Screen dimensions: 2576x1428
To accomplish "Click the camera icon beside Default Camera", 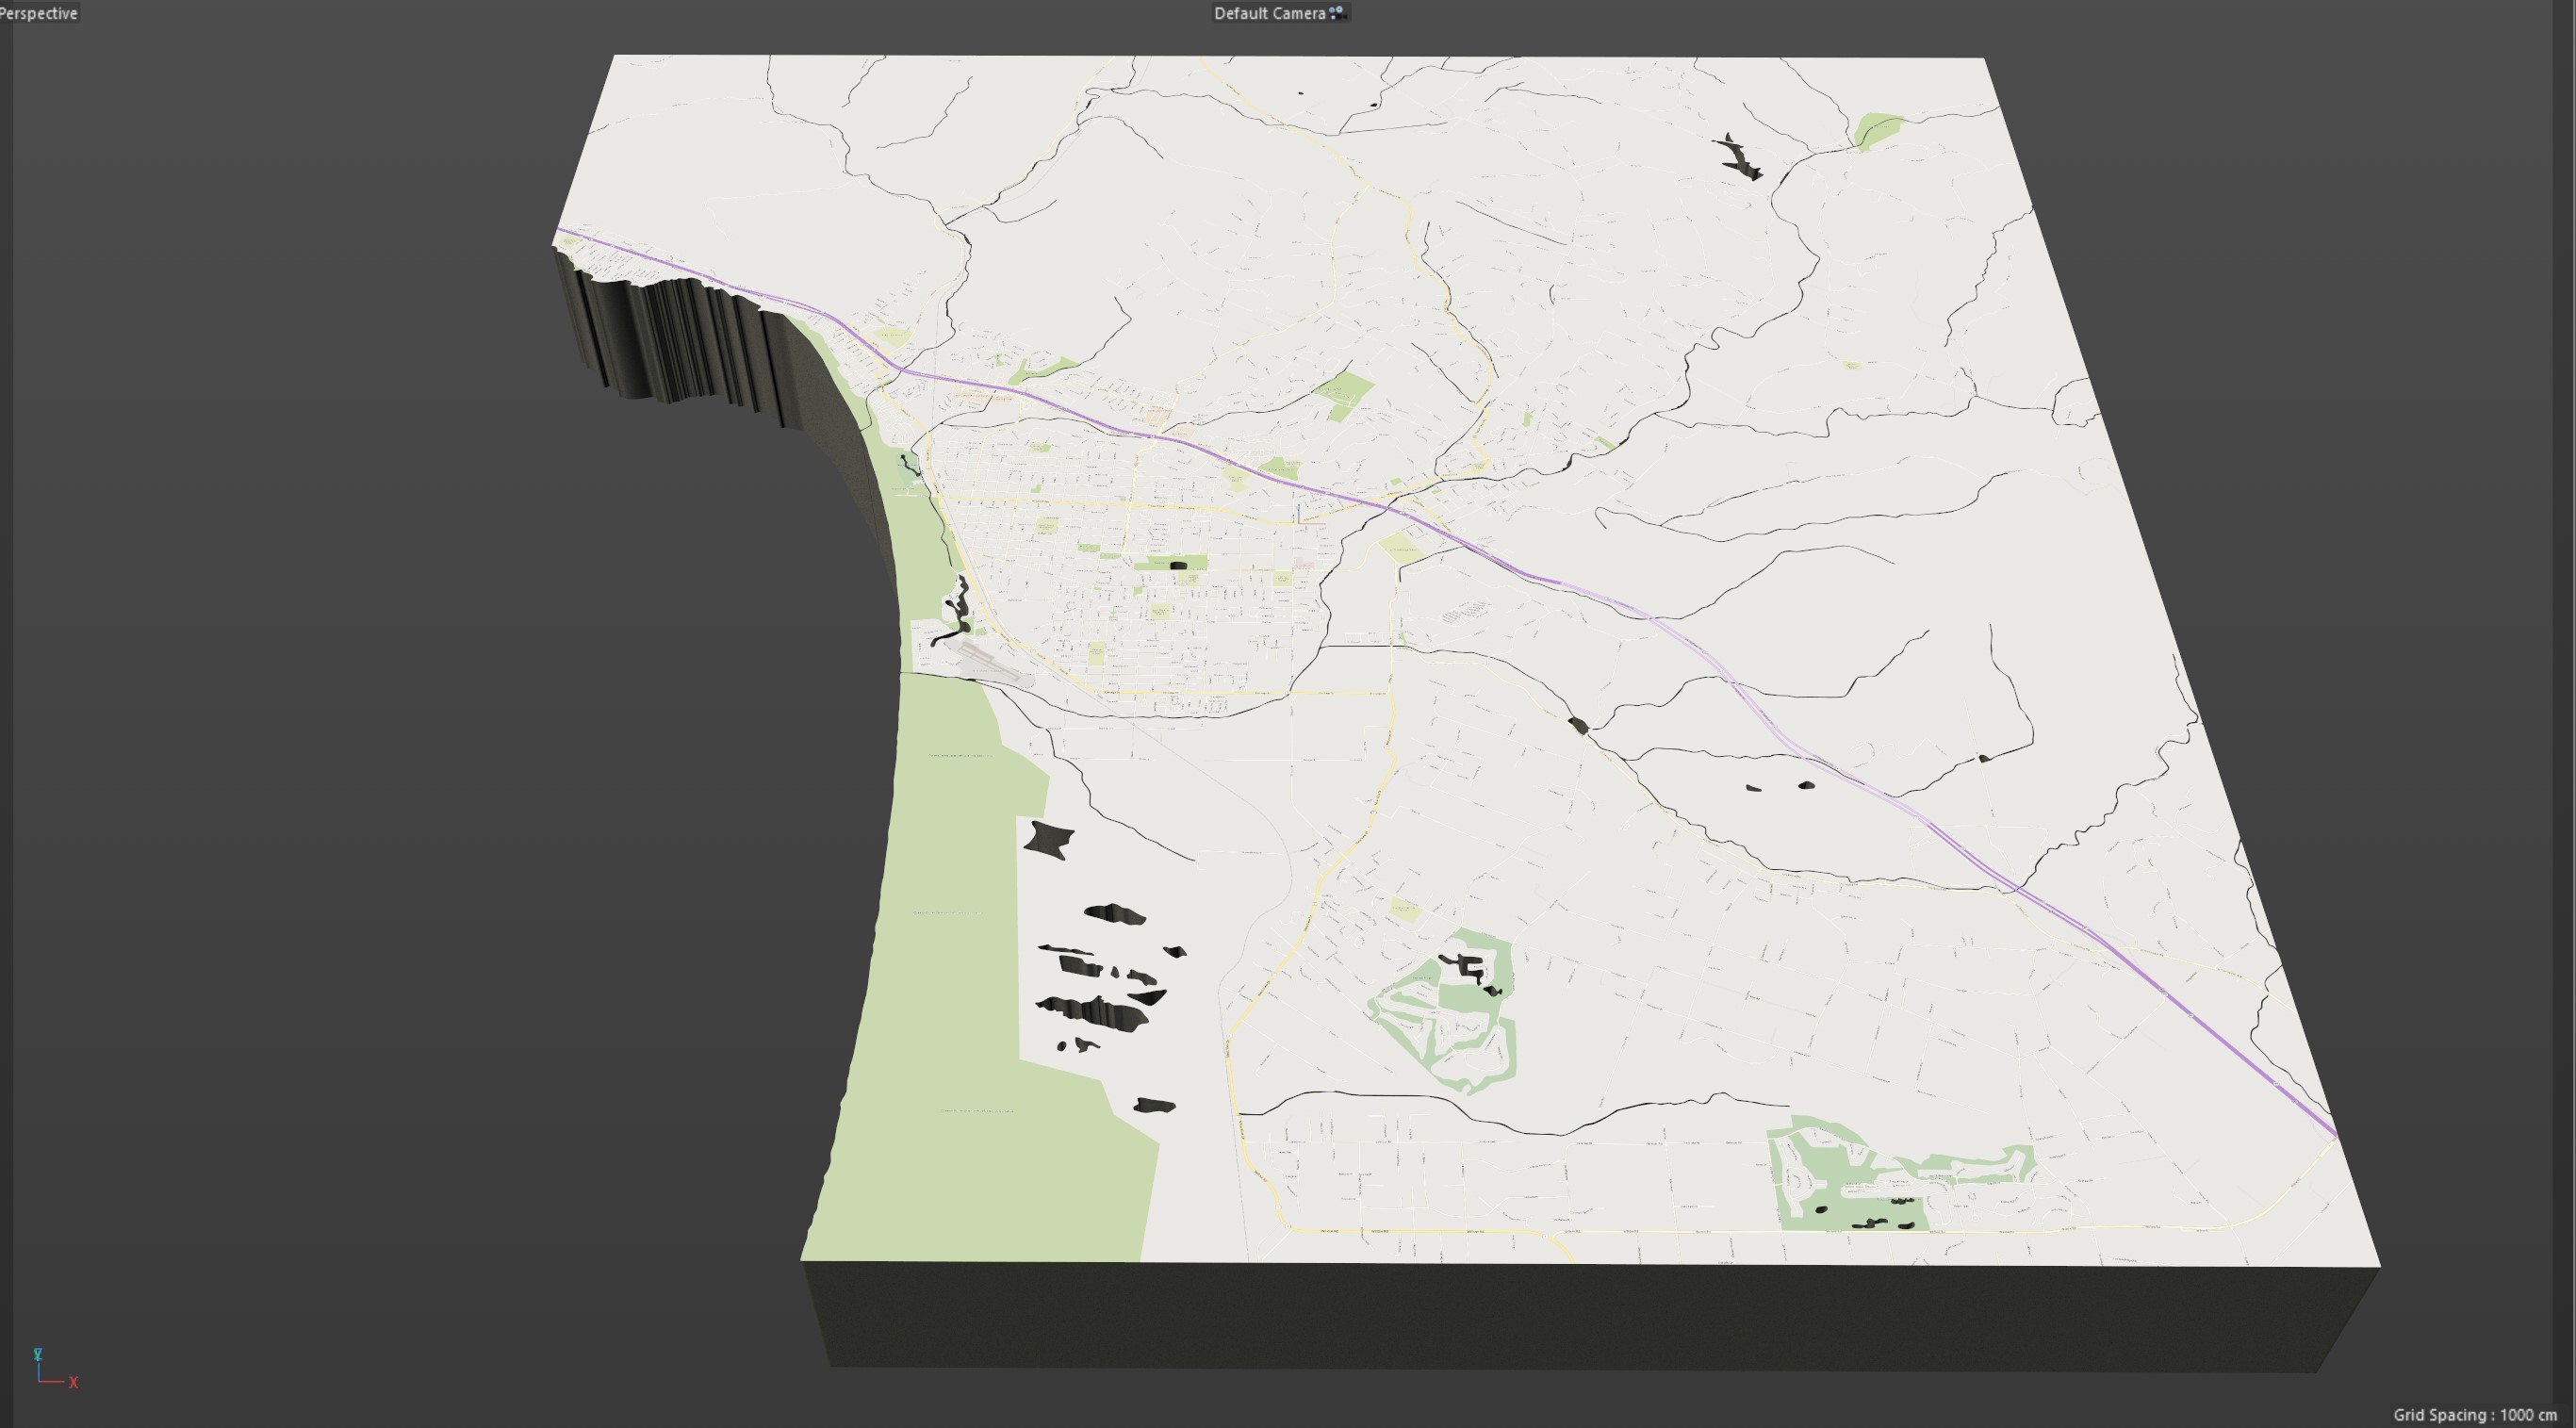I will (1338, 13).
